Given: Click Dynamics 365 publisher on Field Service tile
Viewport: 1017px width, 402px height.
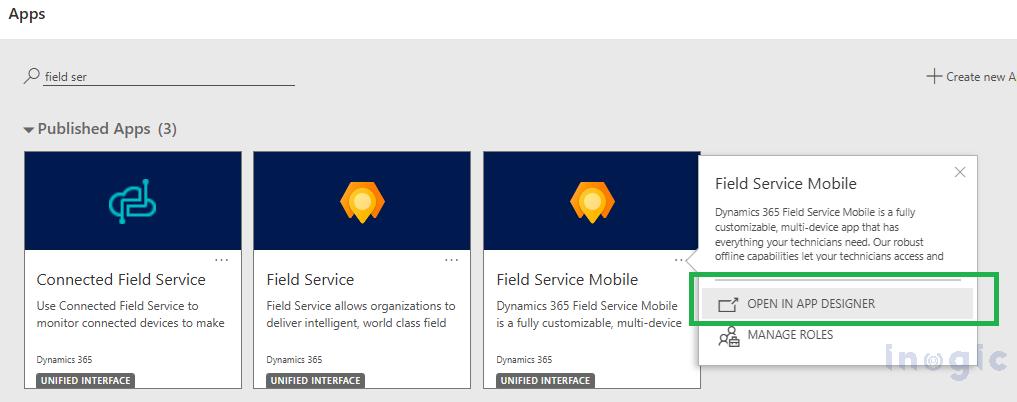Looking at the screenshot, I should coord(294,359).
